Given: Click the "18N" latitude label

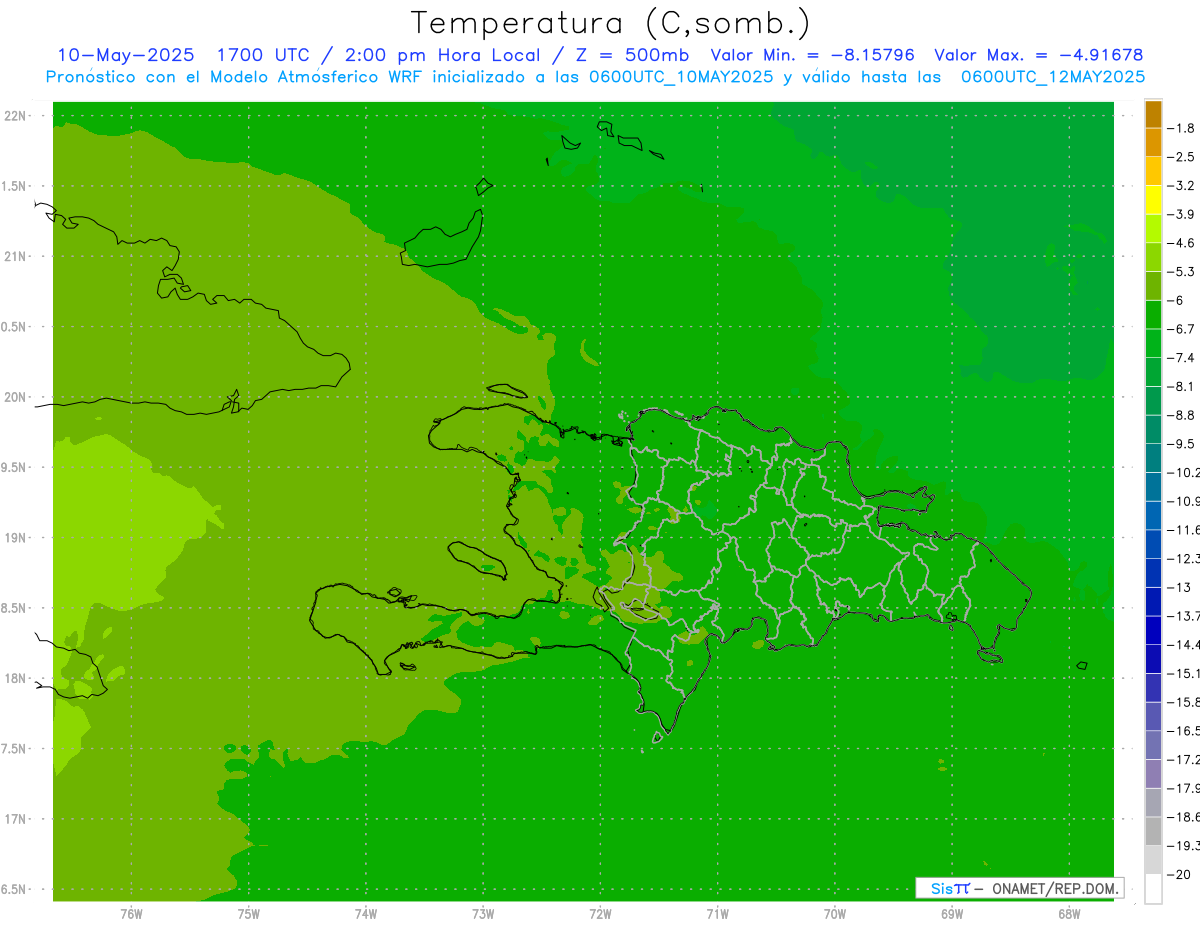Looking at the screenshot, I should click(16, 678).
